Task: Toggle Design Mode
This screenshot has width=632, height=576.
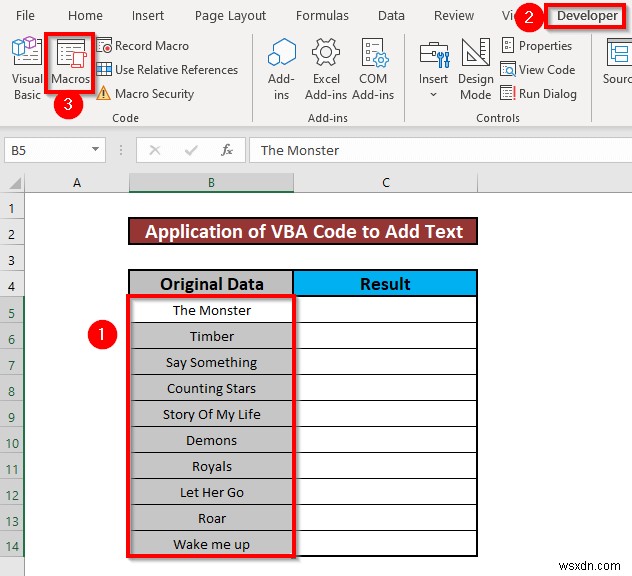Action: pos(476,69)
